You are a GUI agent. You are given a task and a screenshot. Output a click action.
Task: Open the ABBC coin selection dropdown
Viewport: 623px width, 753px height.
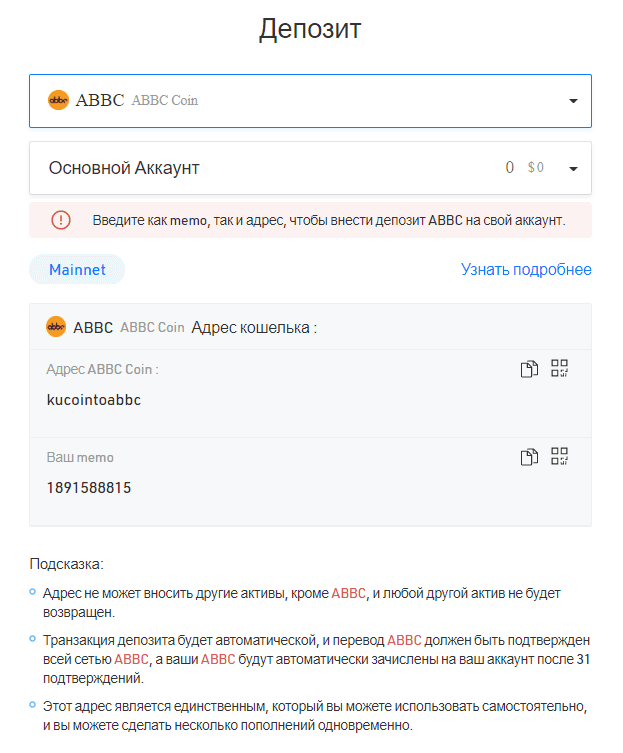point(310,101)
